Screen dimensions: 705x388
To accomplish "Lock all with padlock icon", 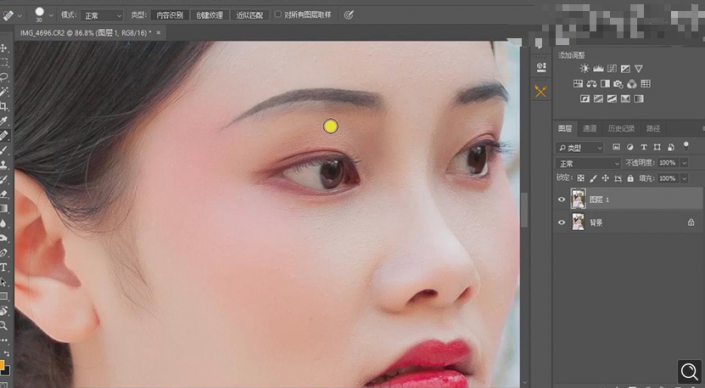I will 630,178.
